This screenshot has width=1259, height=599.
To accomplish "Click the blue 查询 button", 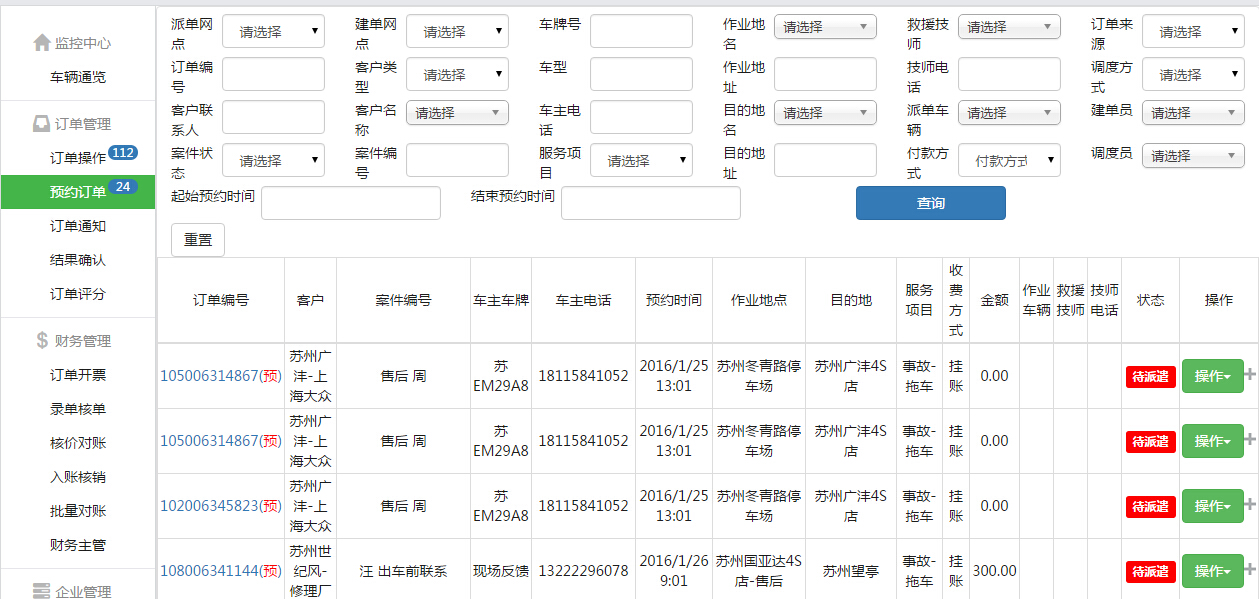I will coord(930,203).
